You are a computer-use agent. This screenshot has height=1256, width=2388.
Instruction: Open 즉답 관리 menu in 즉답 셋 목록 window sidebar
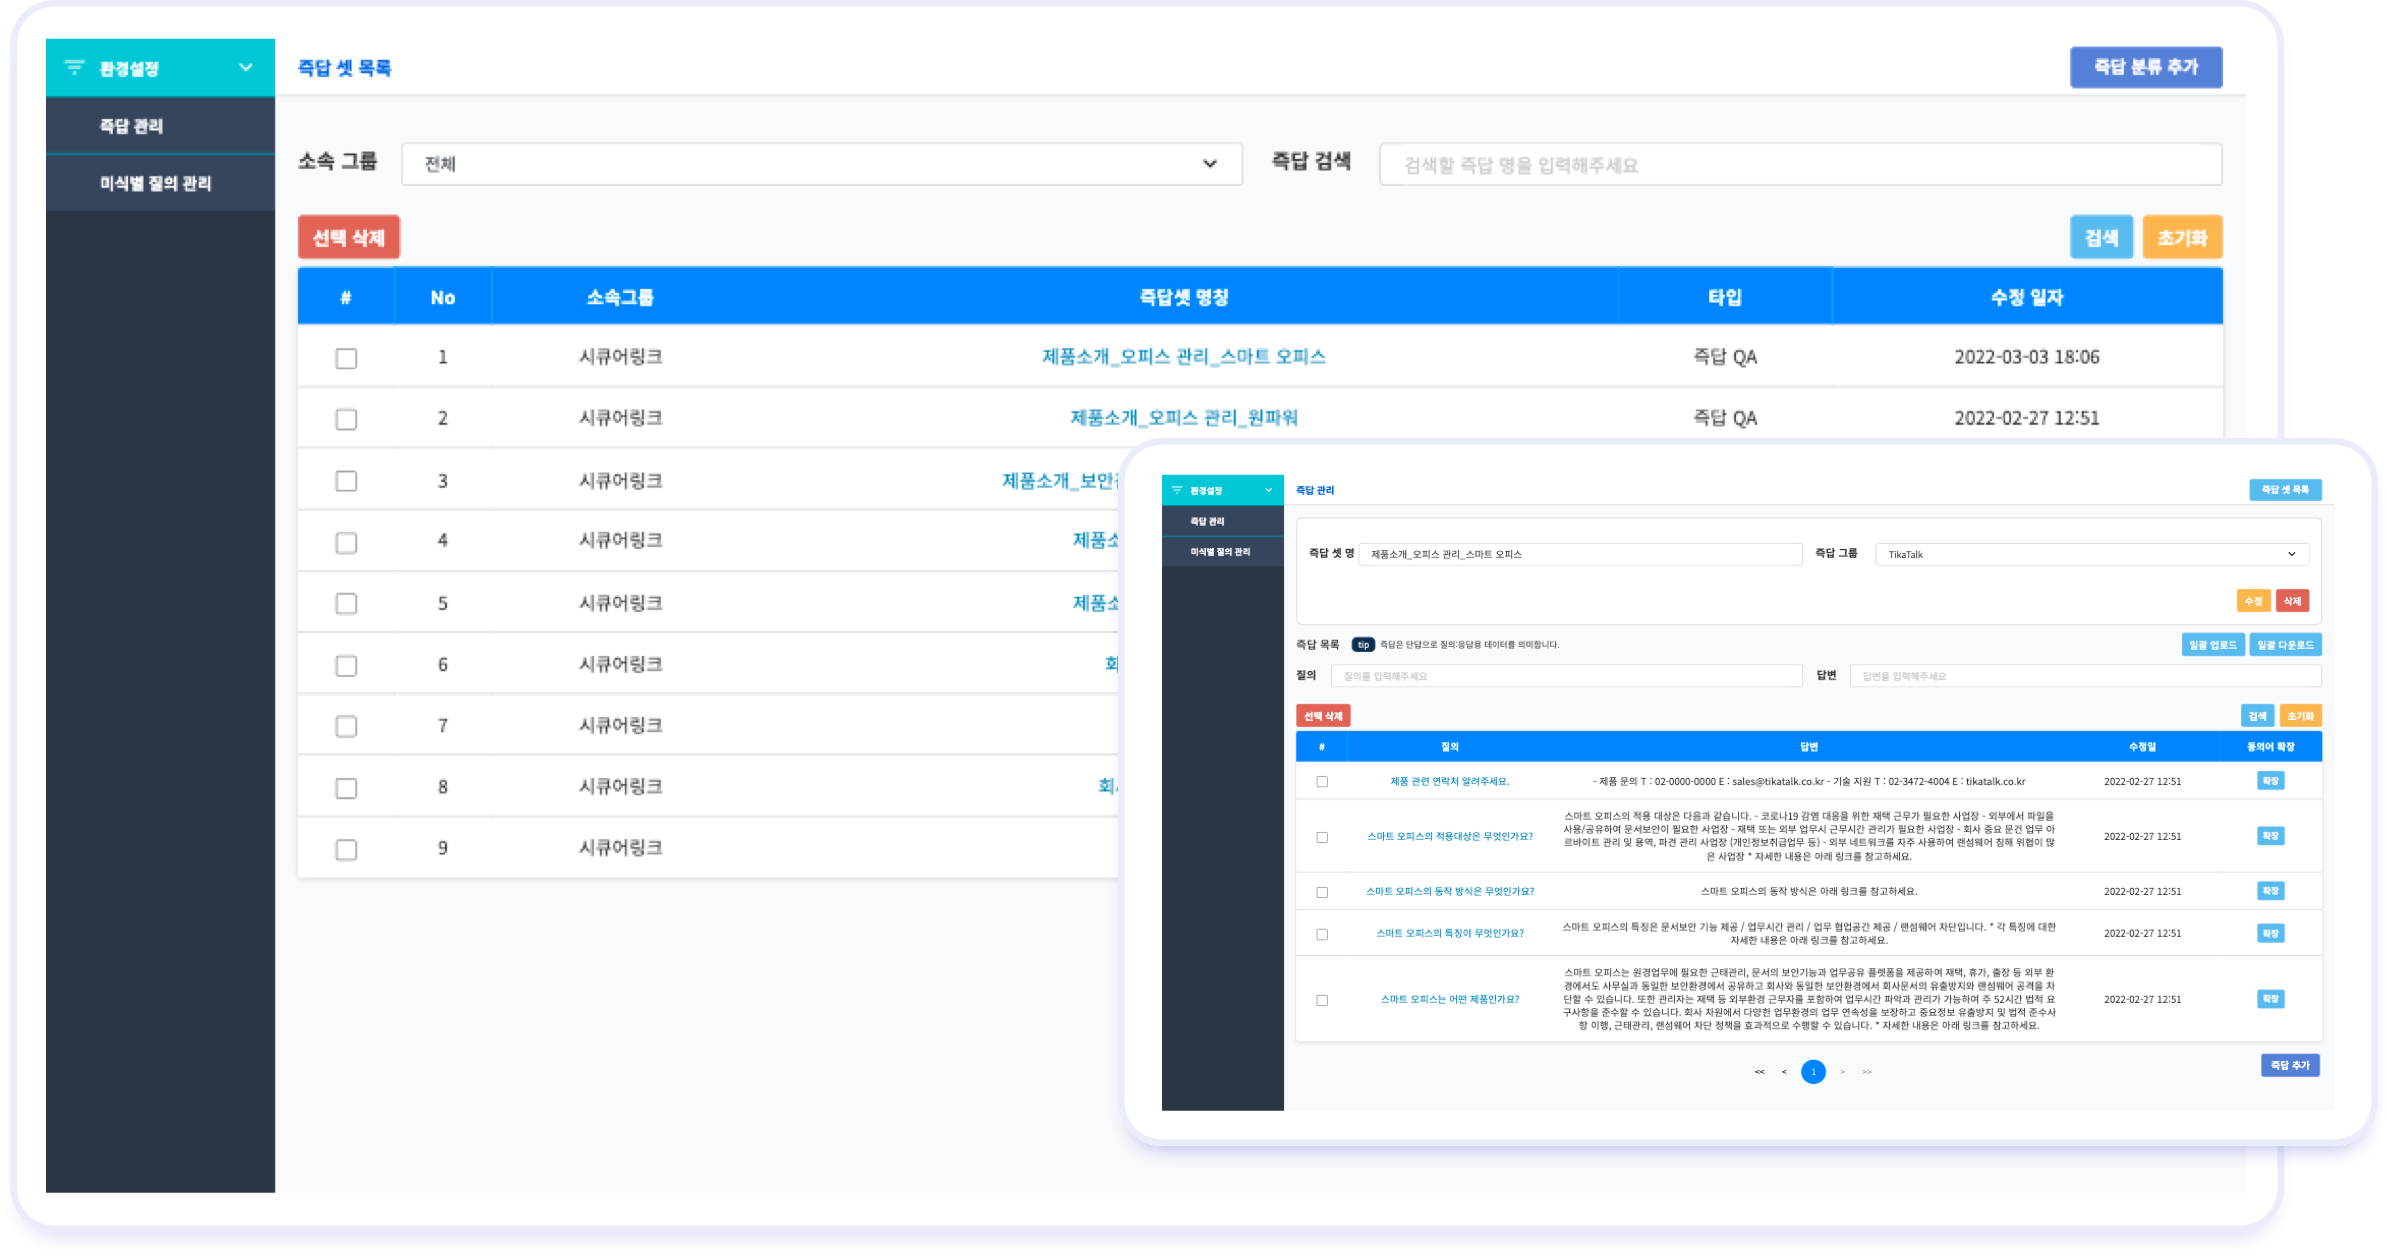(x=160, y=126)
